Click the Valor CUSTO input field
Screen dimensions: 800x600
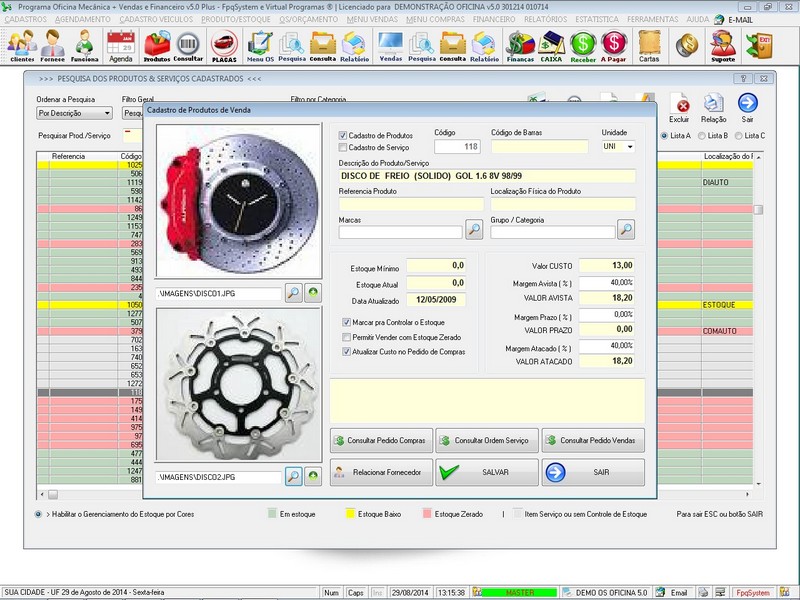point(607,266)
